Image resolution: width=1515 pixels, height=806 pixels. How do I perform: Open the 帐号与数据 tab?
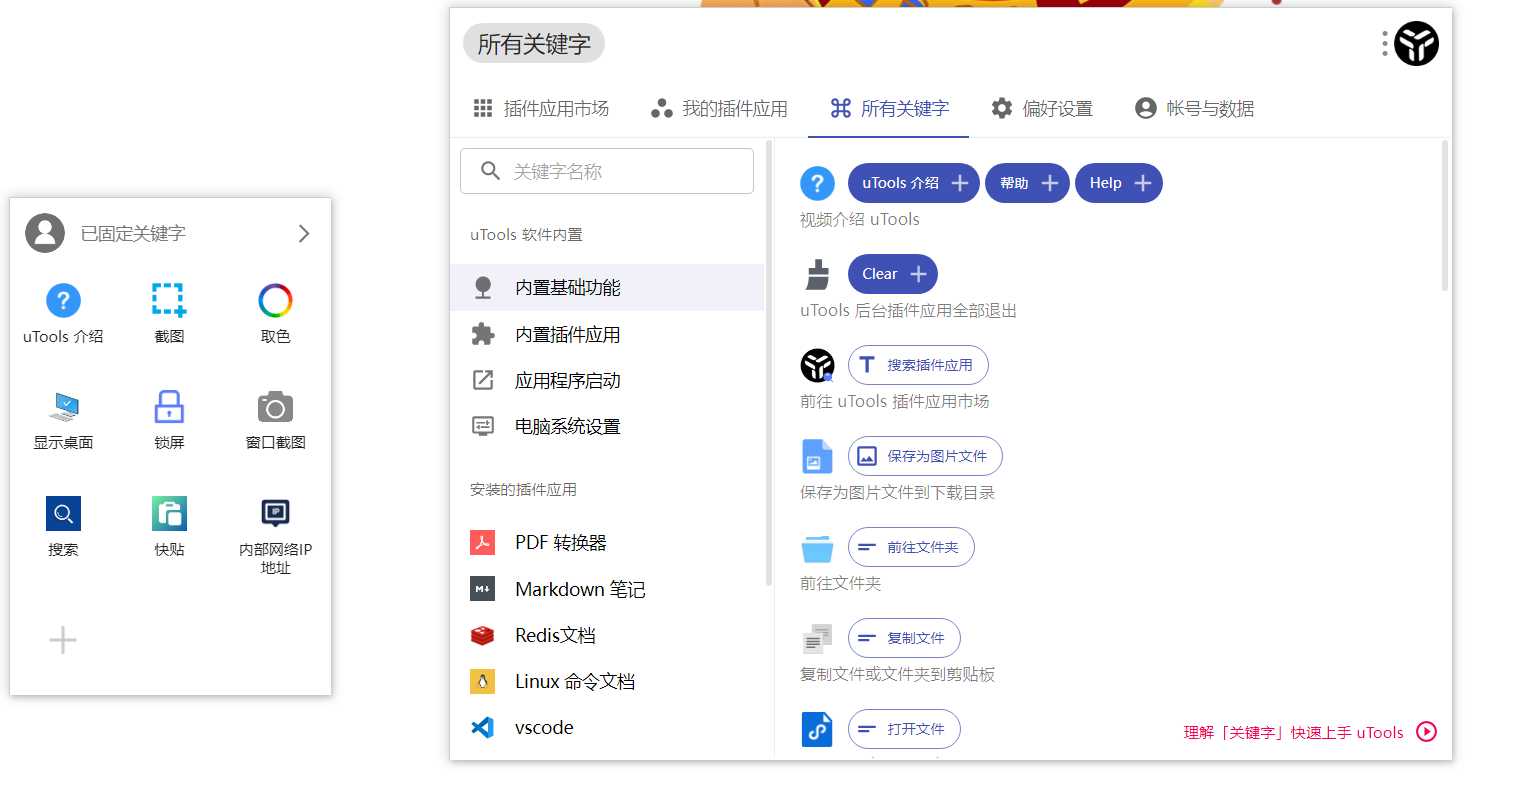coord(1195,108)
